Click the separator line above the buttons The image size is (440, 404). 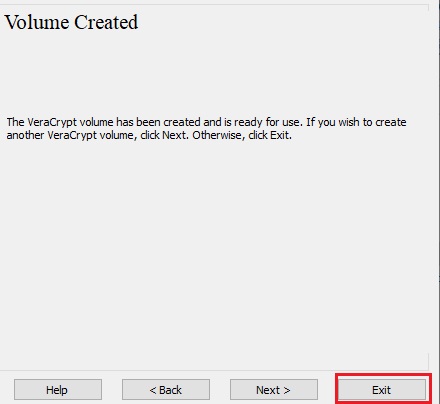click(x=213, y=370)
